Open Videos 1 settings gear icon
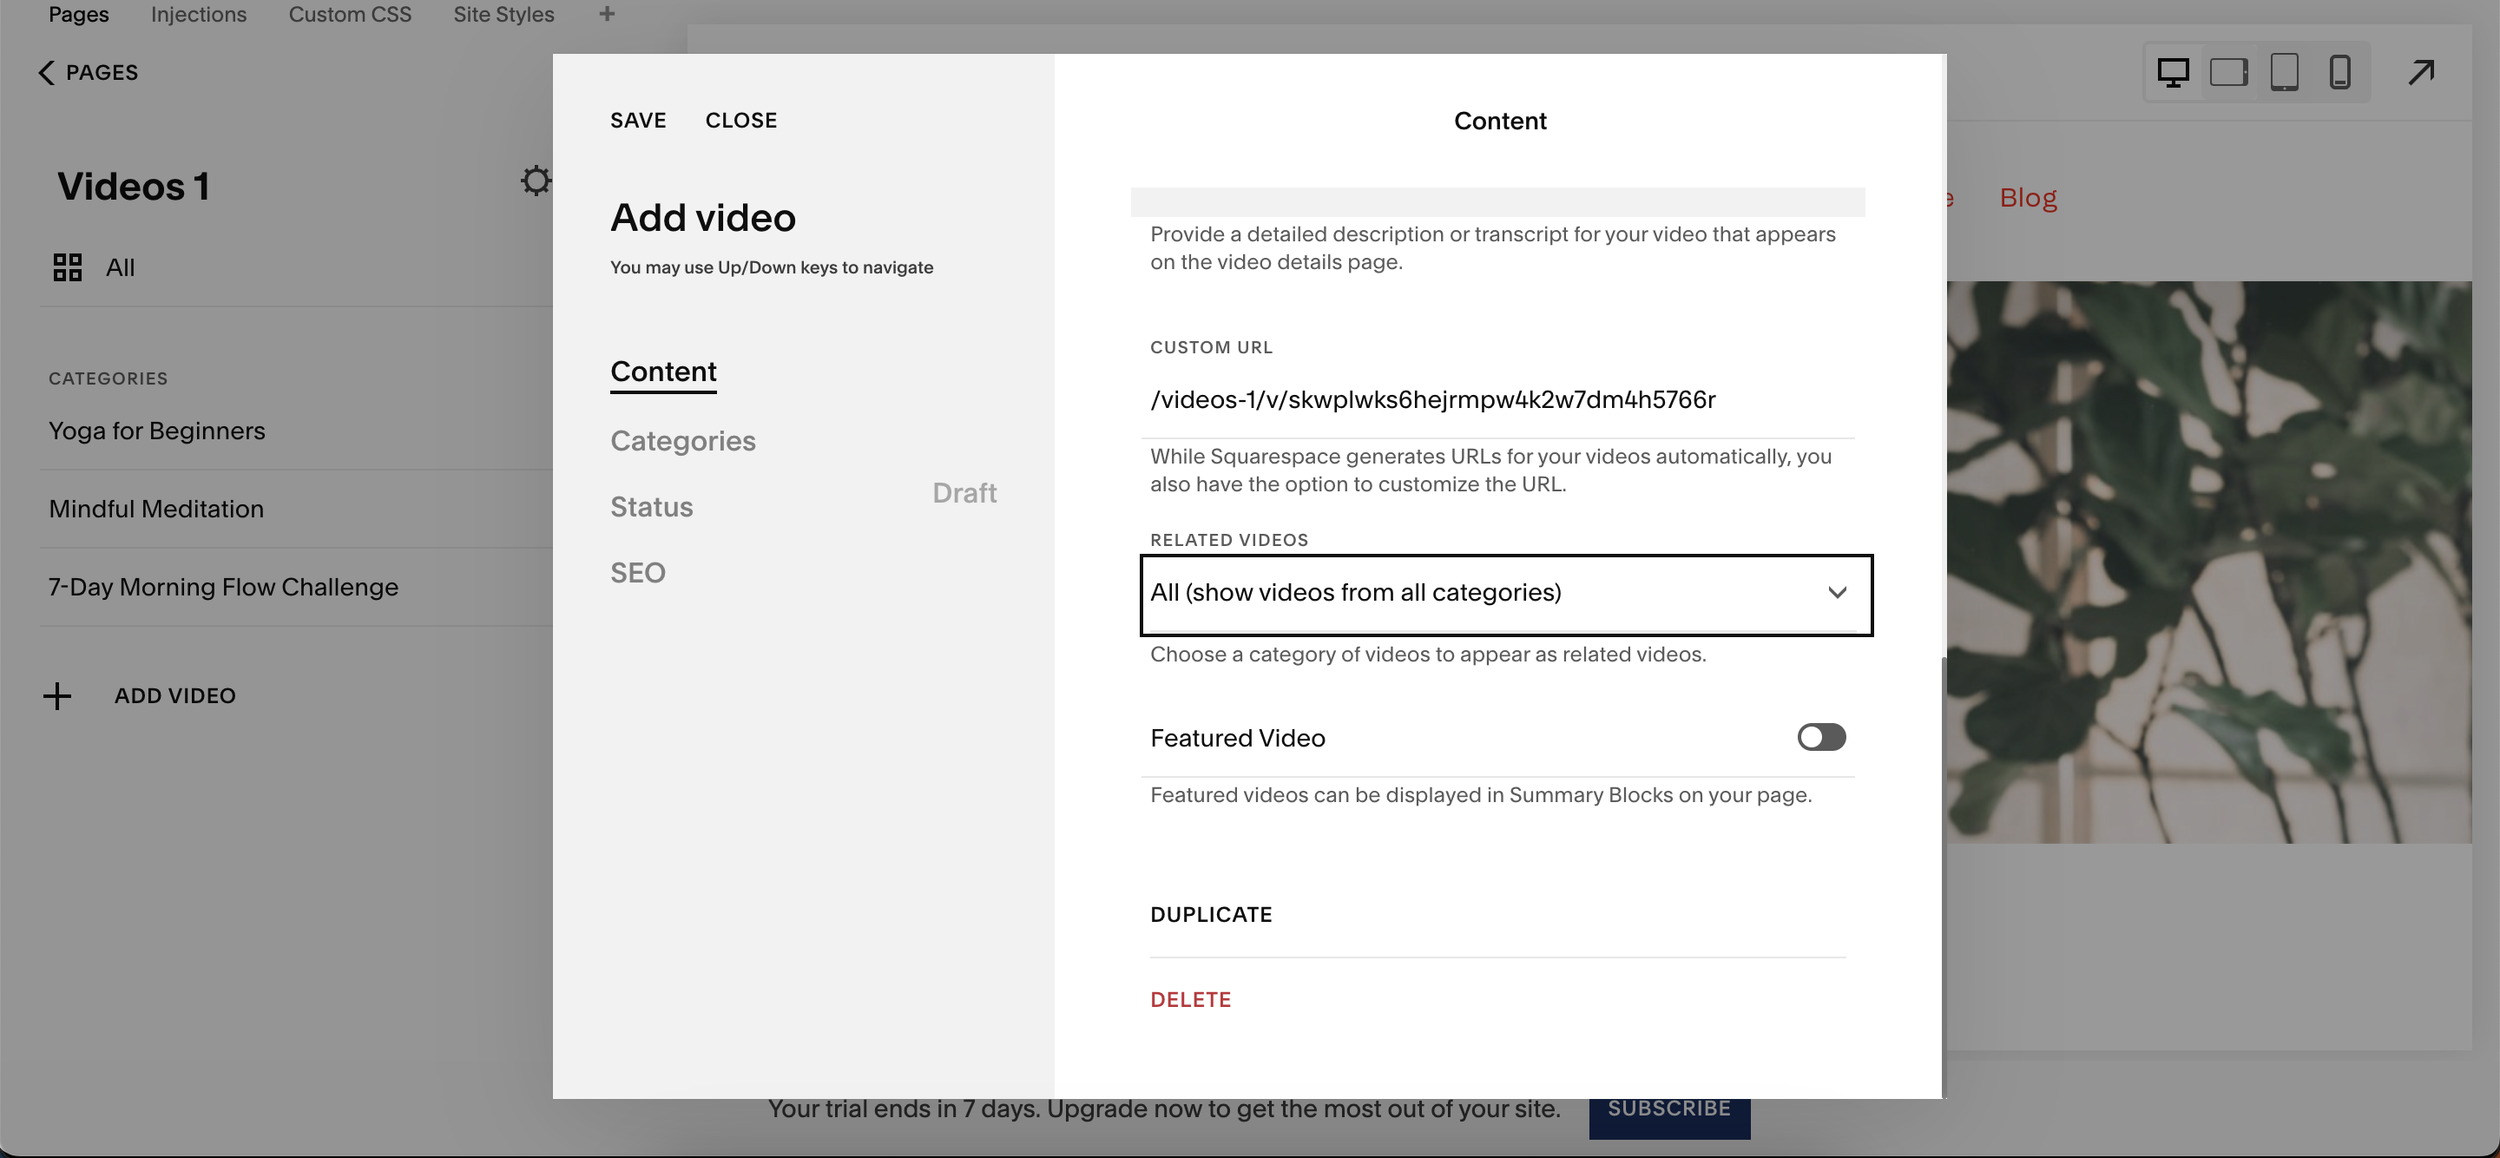The height and width of the screenshot is (1158, 2500). click(536, 181)
